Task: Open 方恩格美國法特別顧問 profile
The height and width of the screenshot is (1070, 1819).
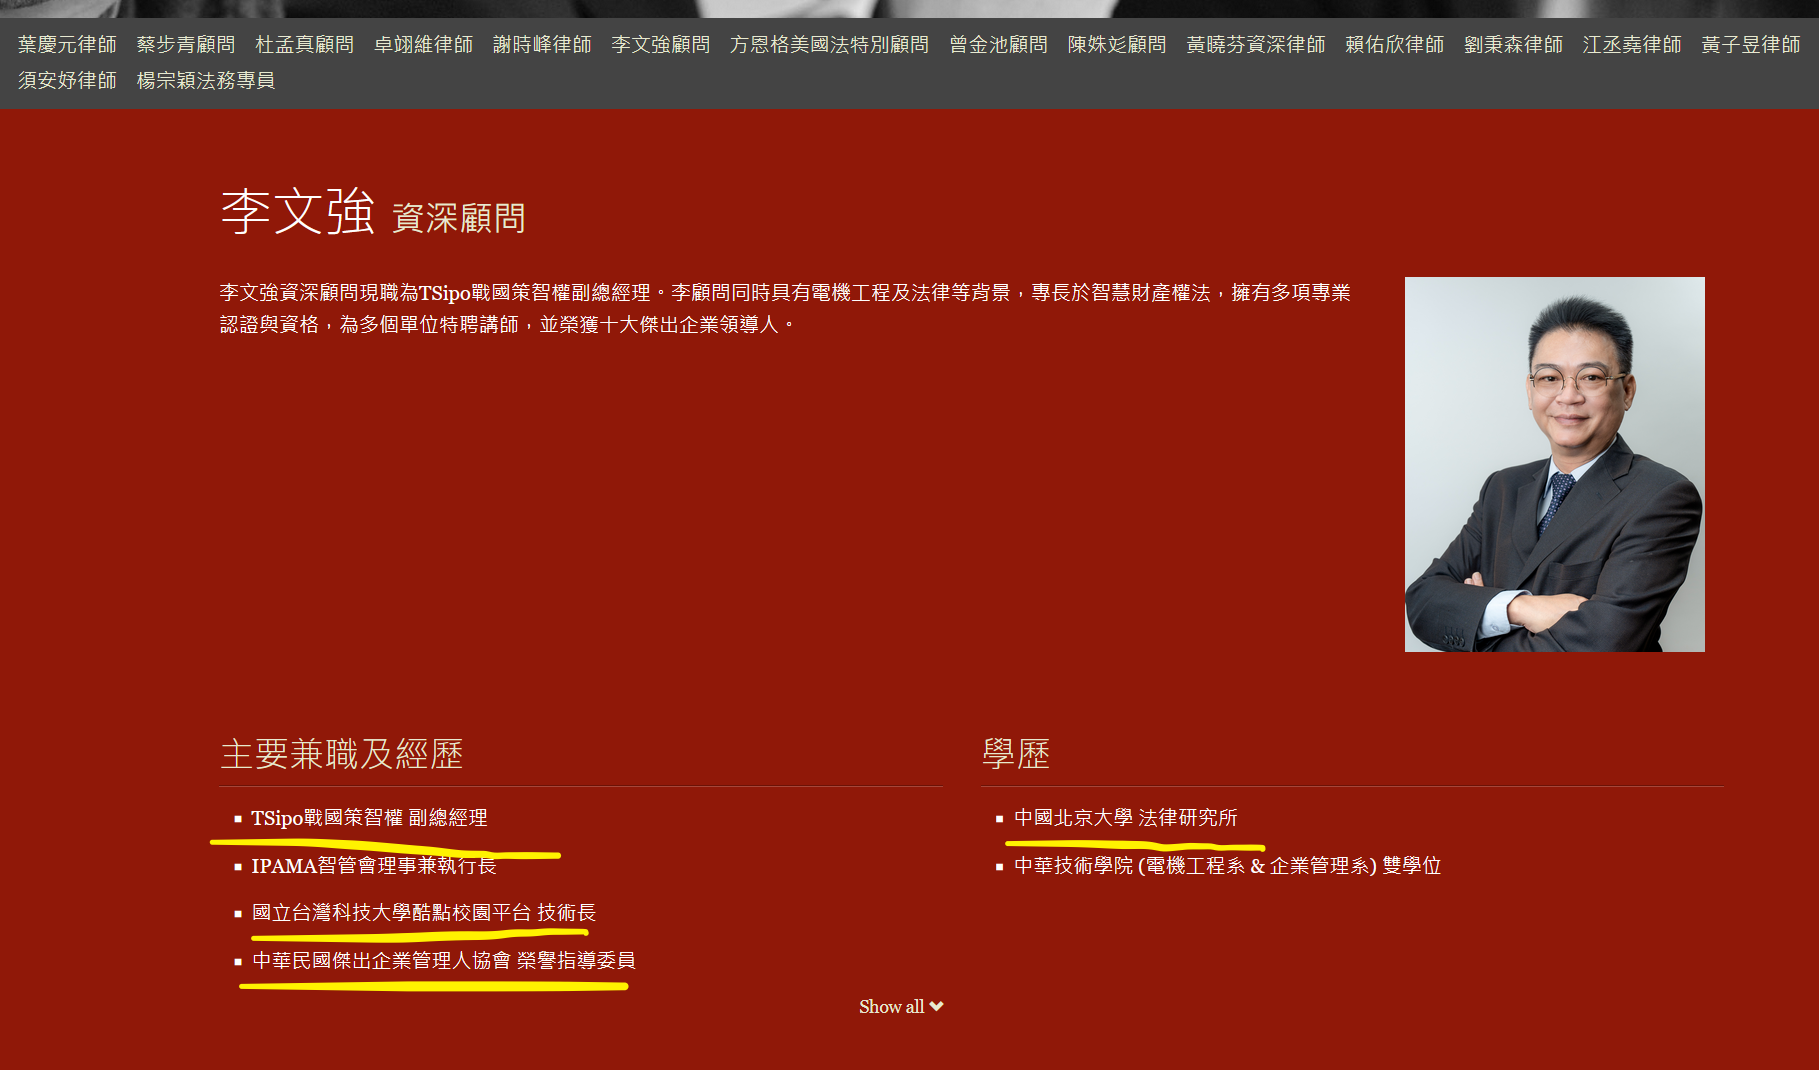Action: [830, 45]
